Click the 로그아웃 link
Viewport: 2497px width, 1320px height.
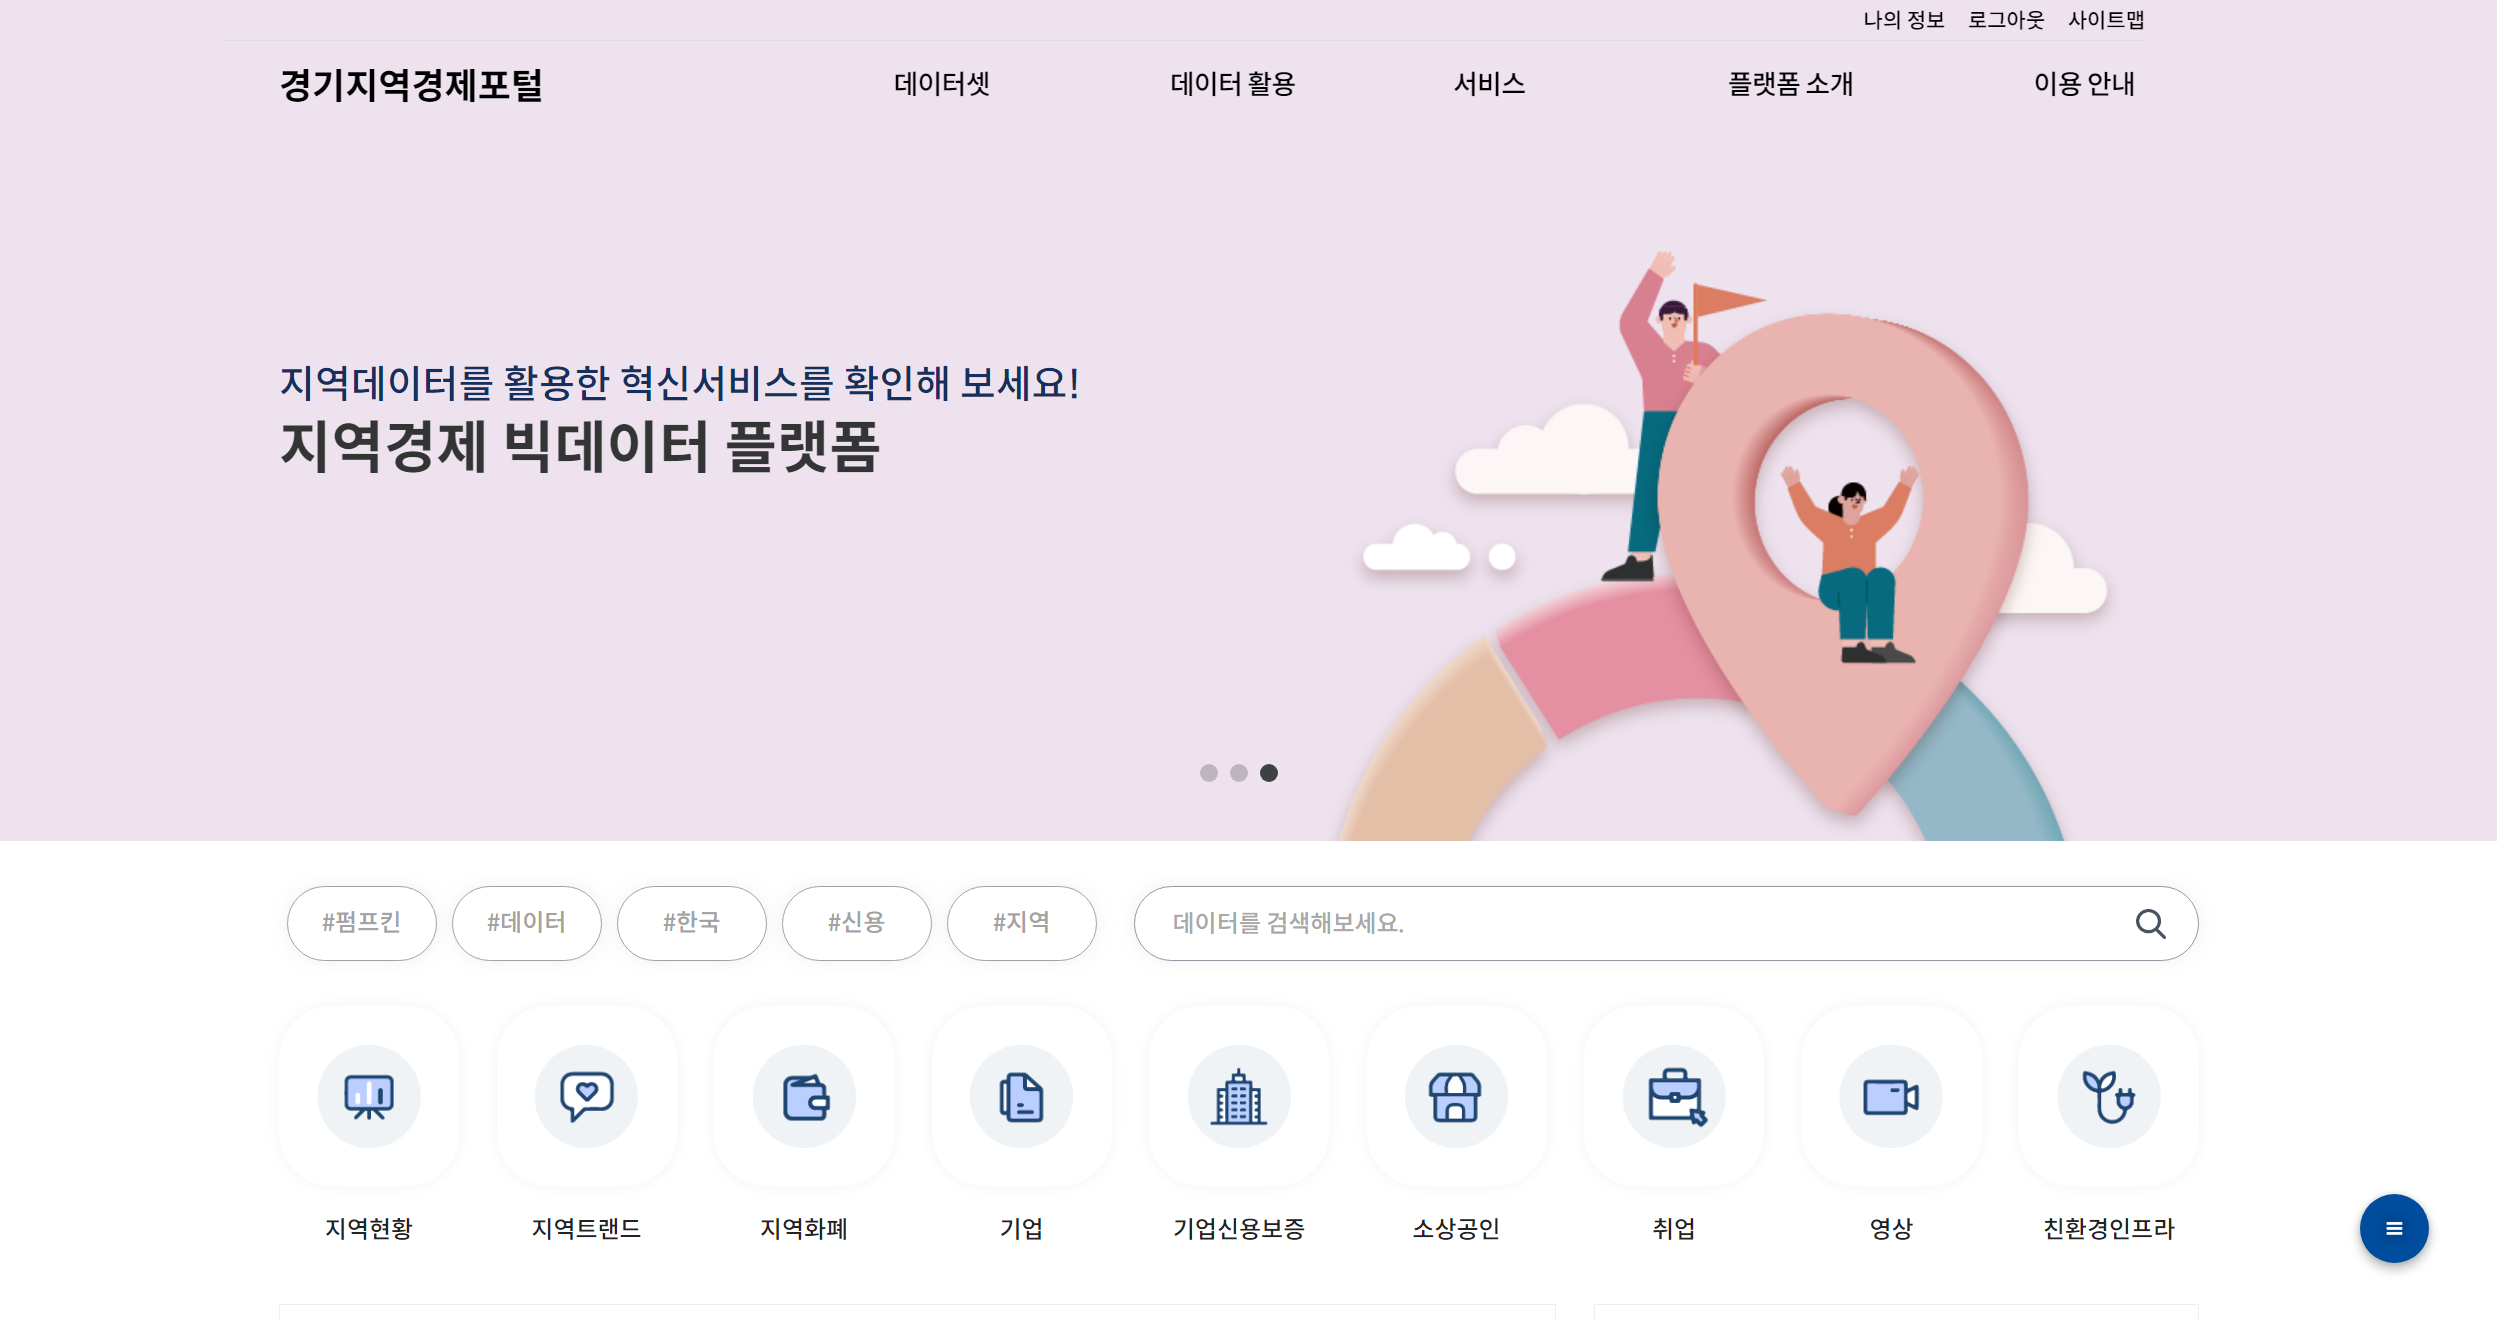coord(2006,20)
